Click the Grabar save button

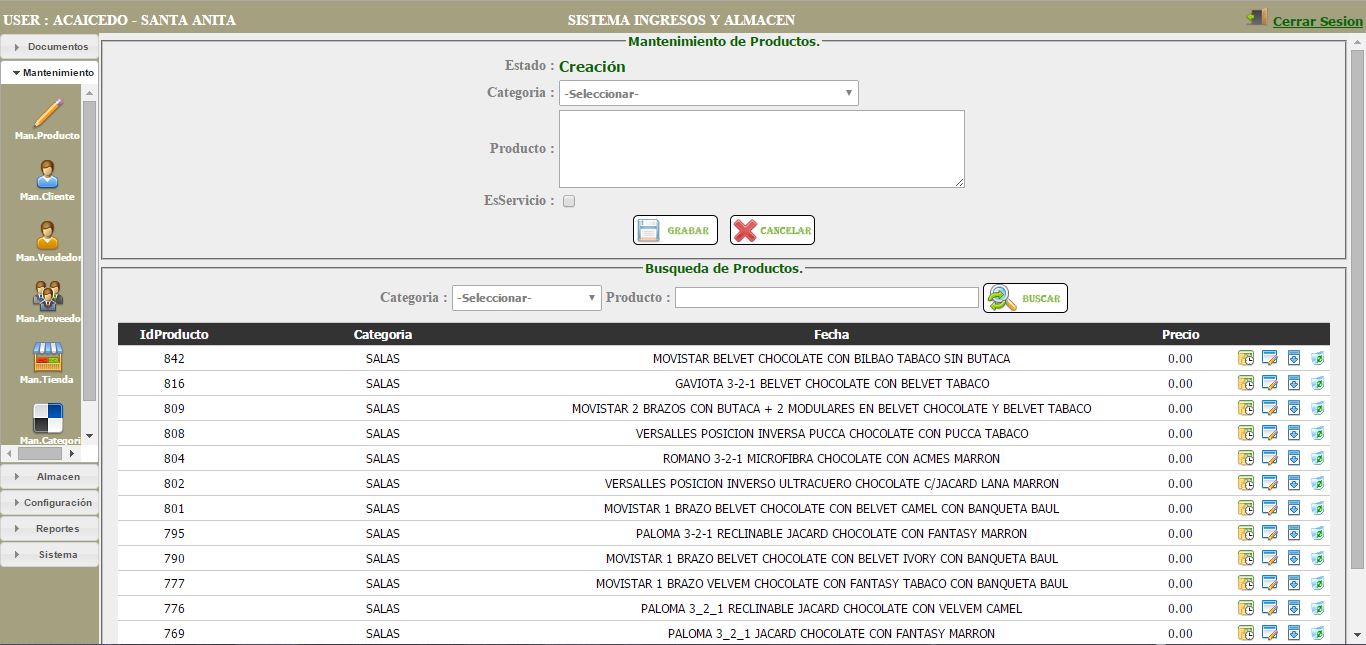click(x=675, y=230)
